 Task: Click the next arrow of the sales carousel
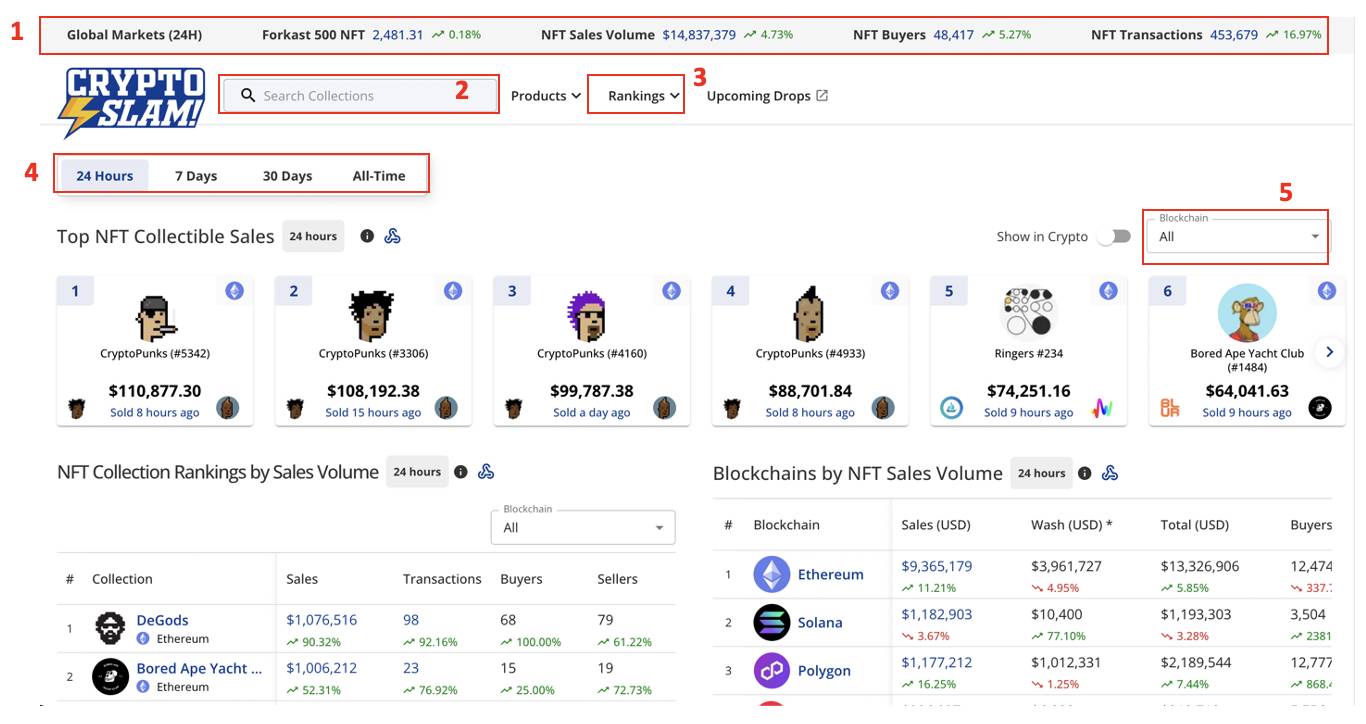(x=1330, y=352)
